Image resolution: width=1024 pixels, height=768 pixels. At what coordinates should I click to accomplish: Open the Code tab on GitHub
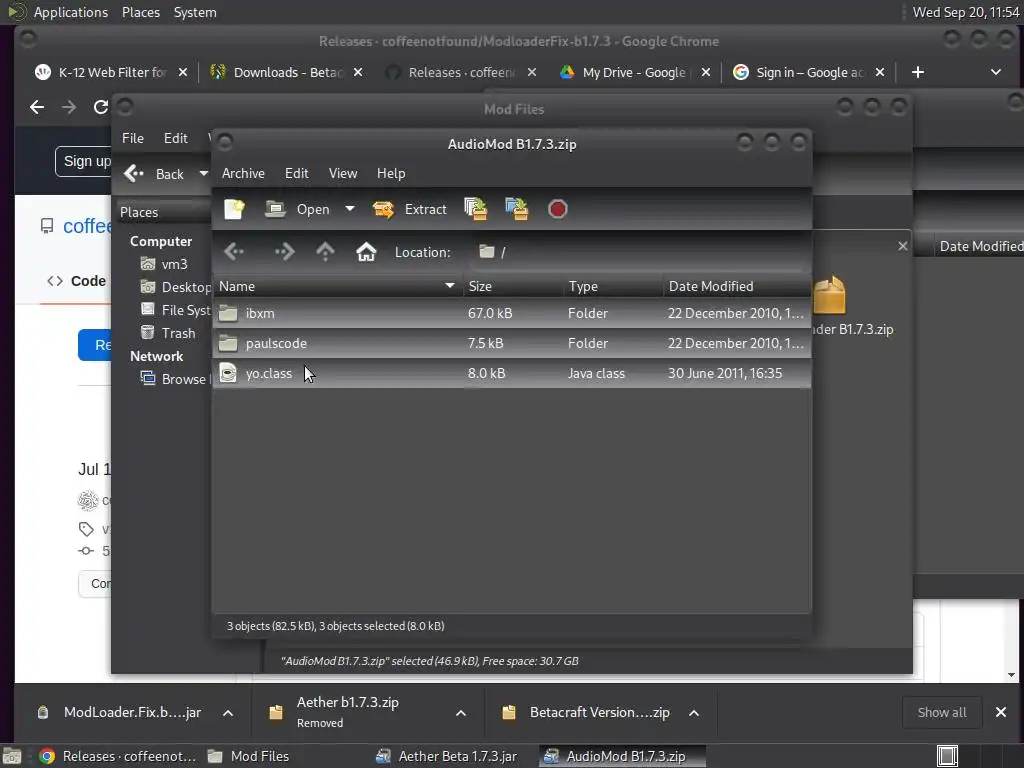pos(76,281)
